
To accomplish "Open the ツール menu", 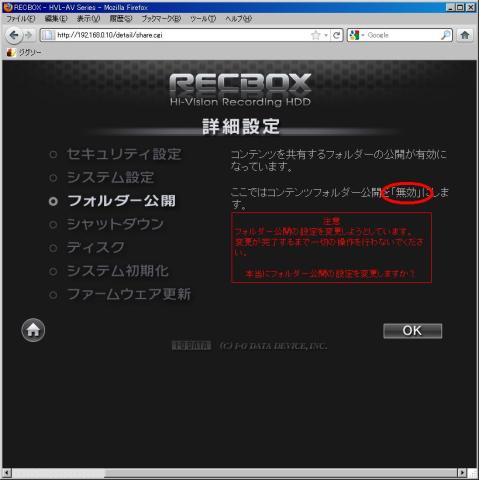I will pyautogui.click(x=203, y=19).
